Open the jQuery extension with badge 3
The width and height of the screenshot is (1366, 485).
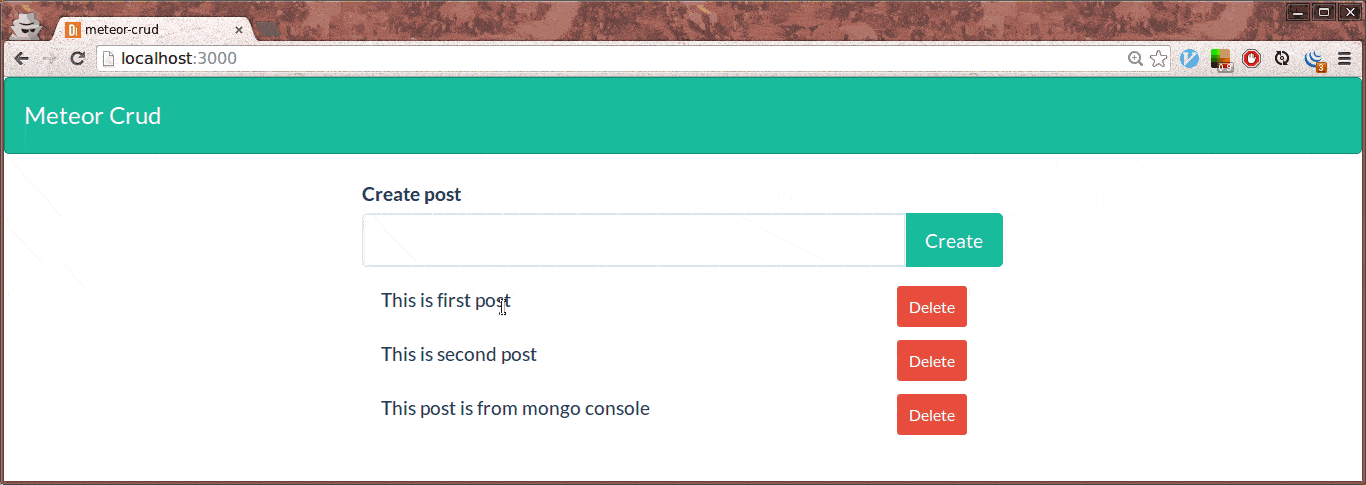click(1315, 60)
